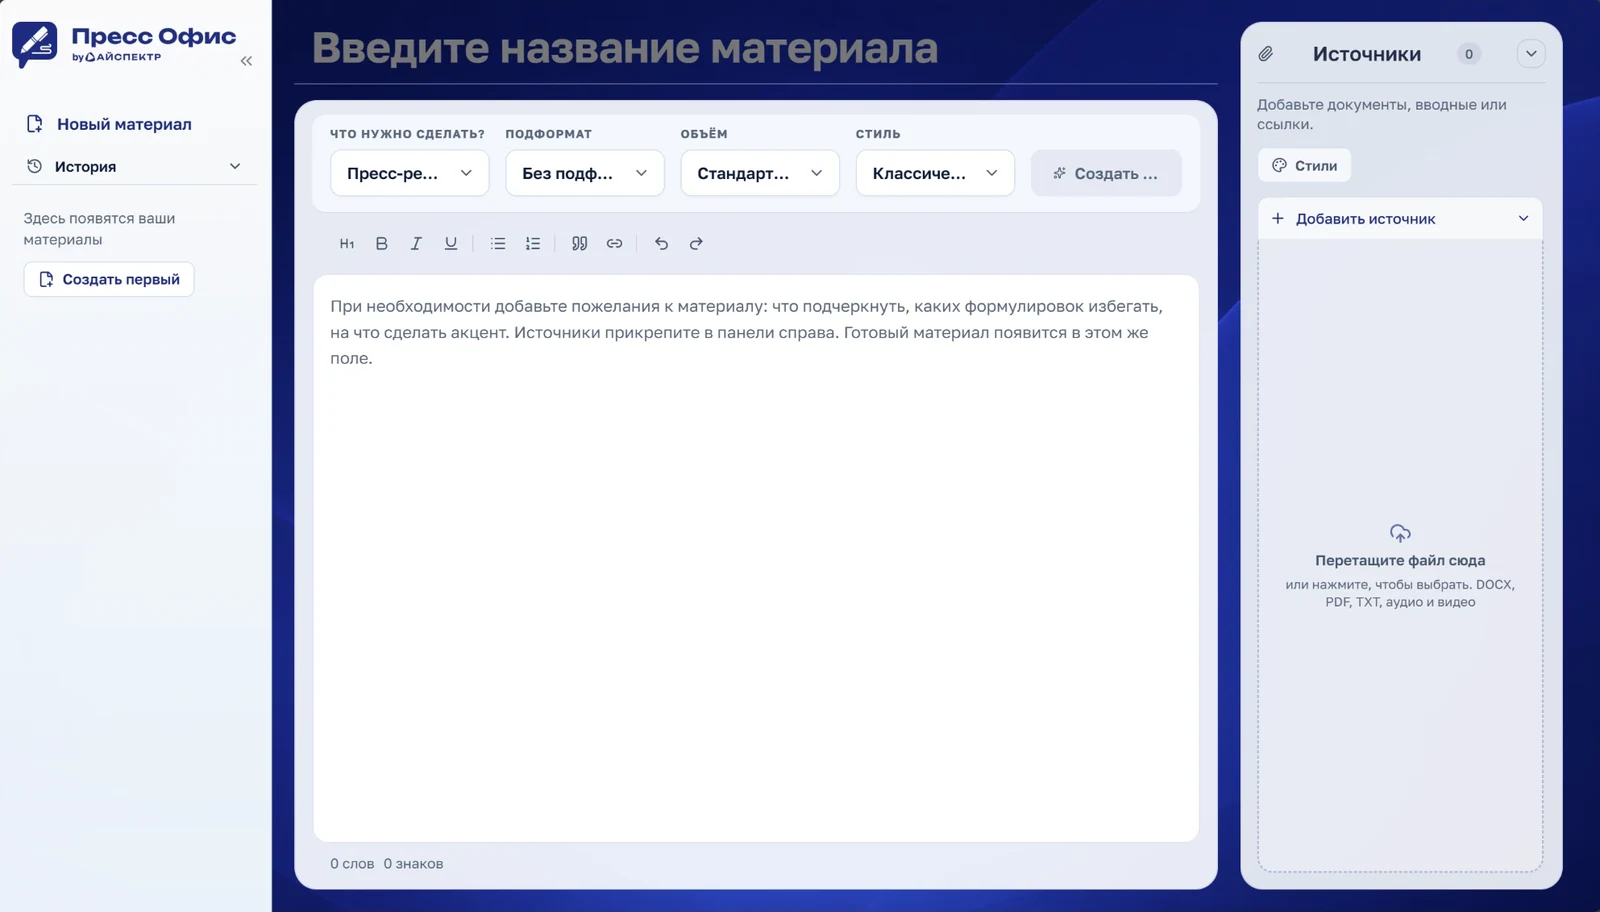Open the Классиче... style dropdown
The image size is (1600, 912).
(935, 173)
